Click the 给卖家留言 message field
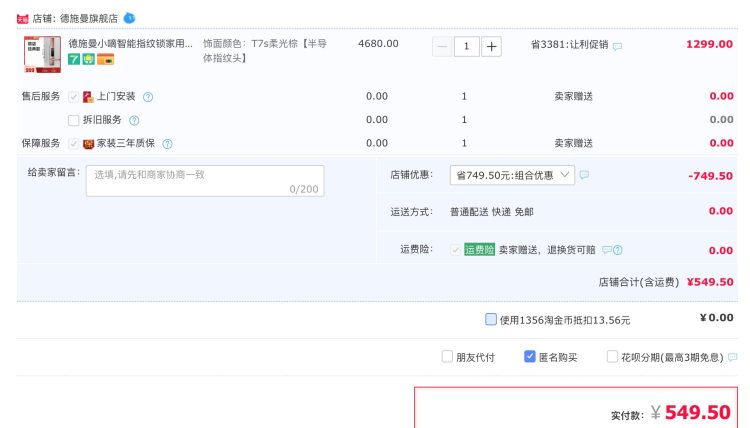This screenshot has width=750, height=428. click(205, 181)
